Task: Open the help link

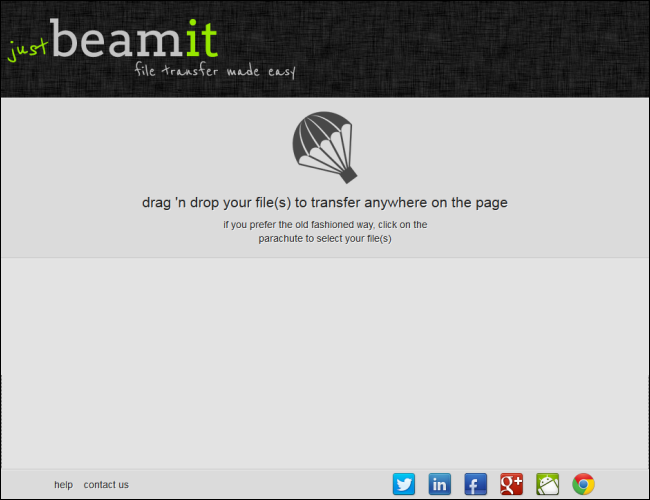Action: click(x=63, y=485)
